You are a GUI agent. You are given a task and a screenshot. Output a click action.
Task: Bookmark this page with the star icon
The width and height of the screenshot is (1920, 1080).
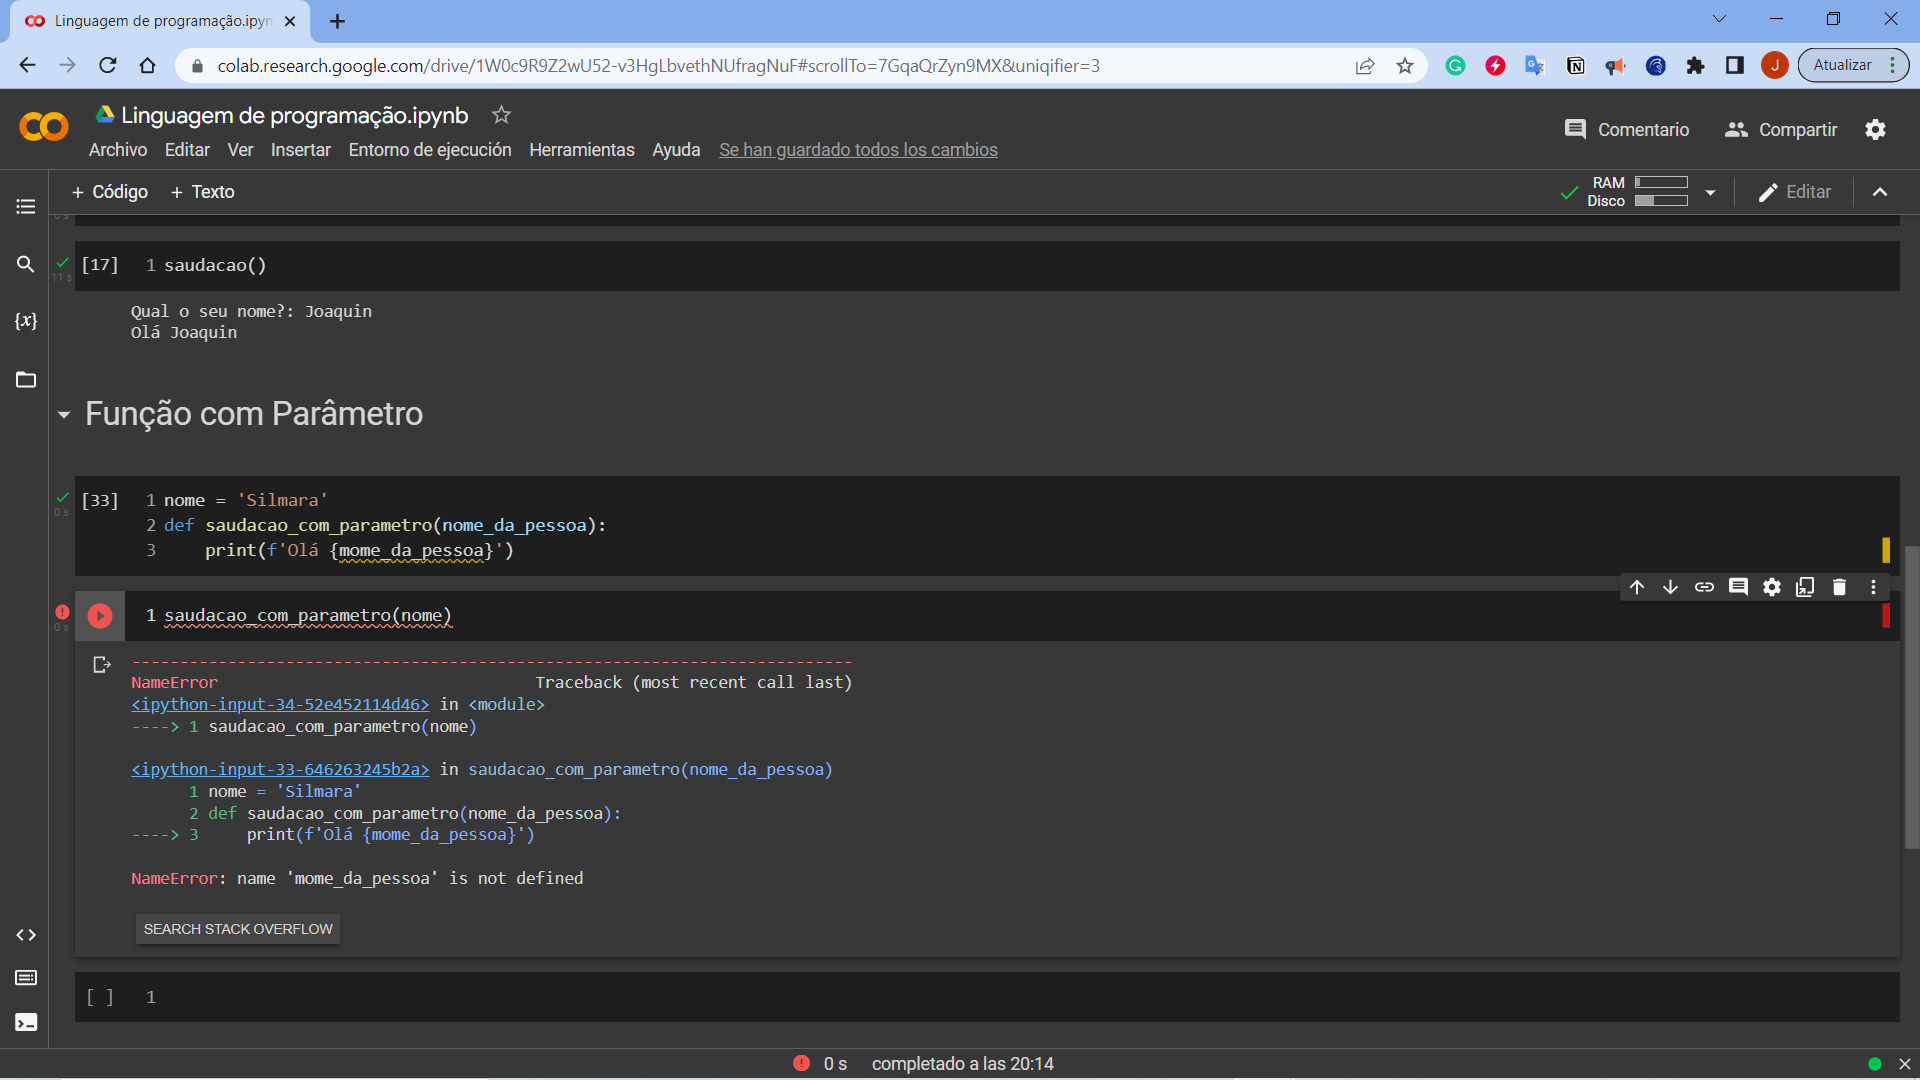pyautogui.click(x=1405, y=66)
